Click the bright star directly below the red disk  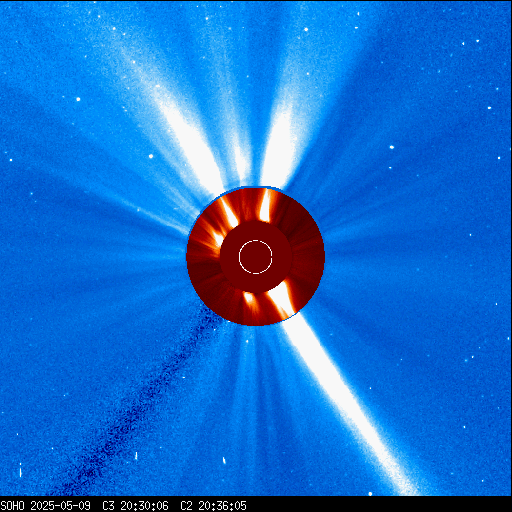click(x=247, y=341)
